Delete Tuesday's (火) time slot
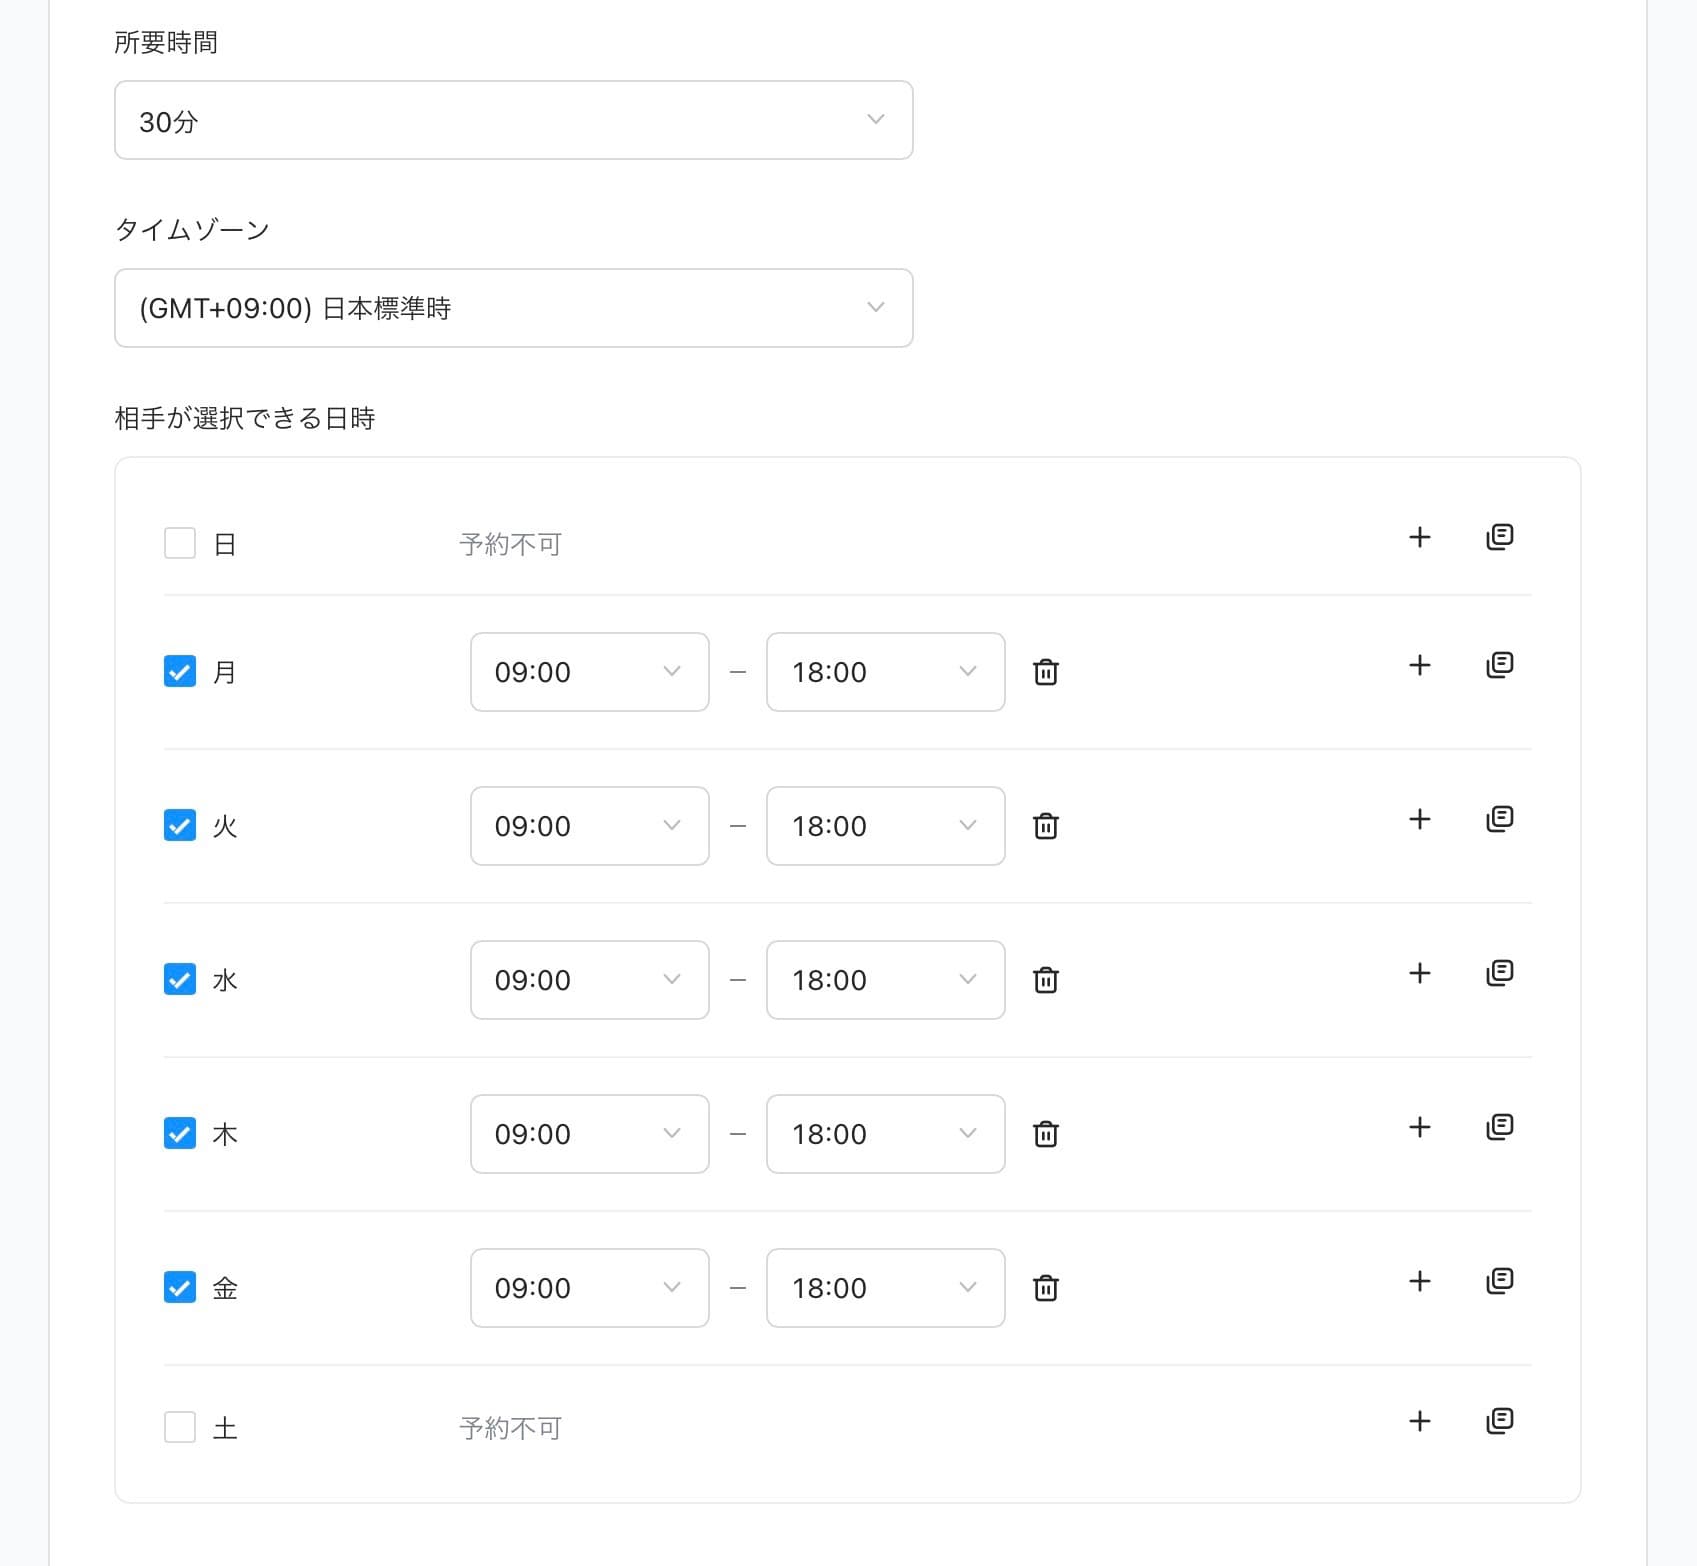Screen dimensions: 1697x1566 (x=1046, y=826)
